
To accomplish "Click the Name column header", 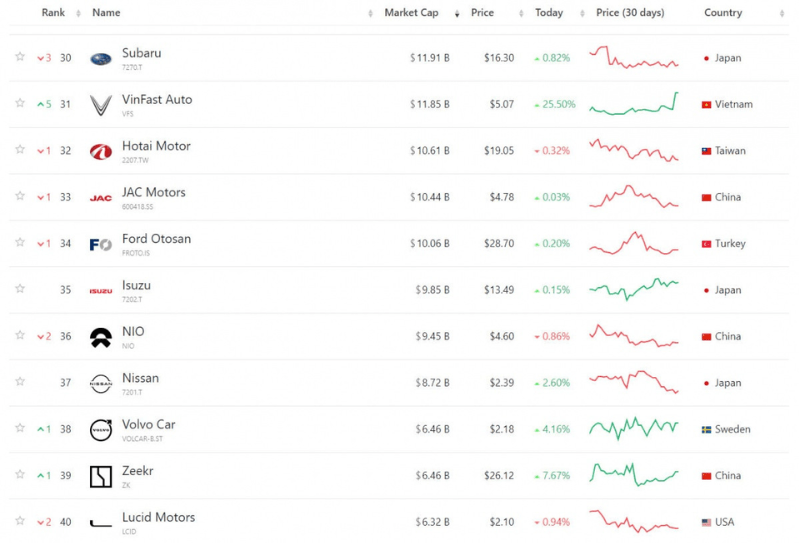I will click(106, 13).
